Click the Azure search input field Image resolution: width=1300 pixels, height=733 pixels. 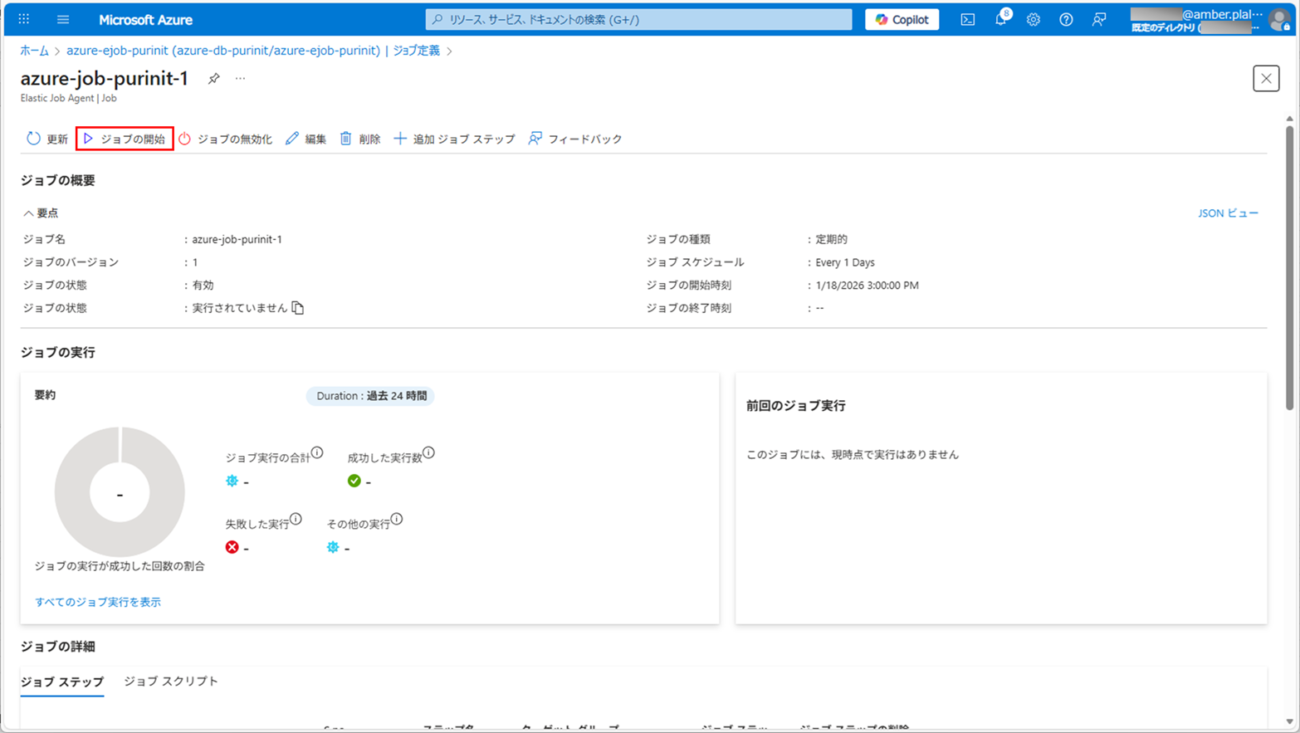[x=640, y=19]
